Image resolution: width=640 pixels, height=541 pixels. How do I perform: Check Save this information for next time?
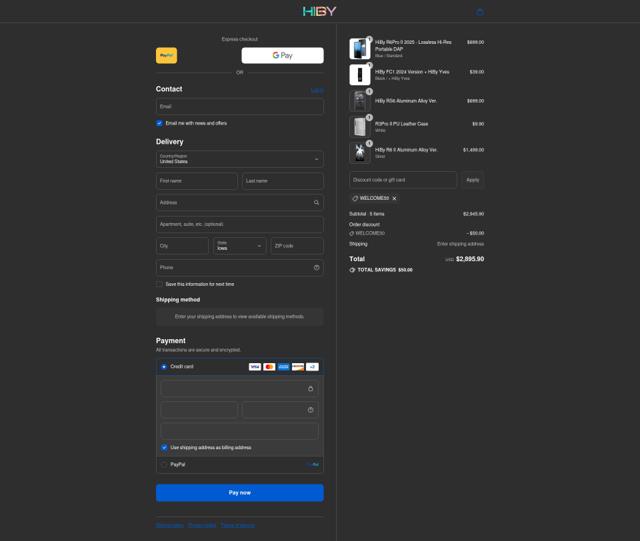click(159, 284)
